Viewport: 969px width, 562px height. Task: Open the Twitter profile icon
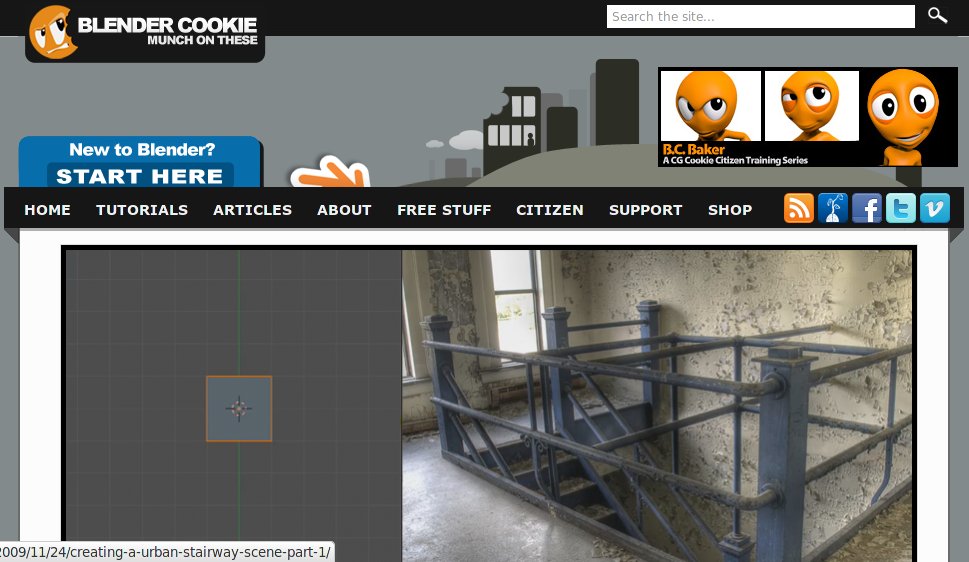point(900,208)
